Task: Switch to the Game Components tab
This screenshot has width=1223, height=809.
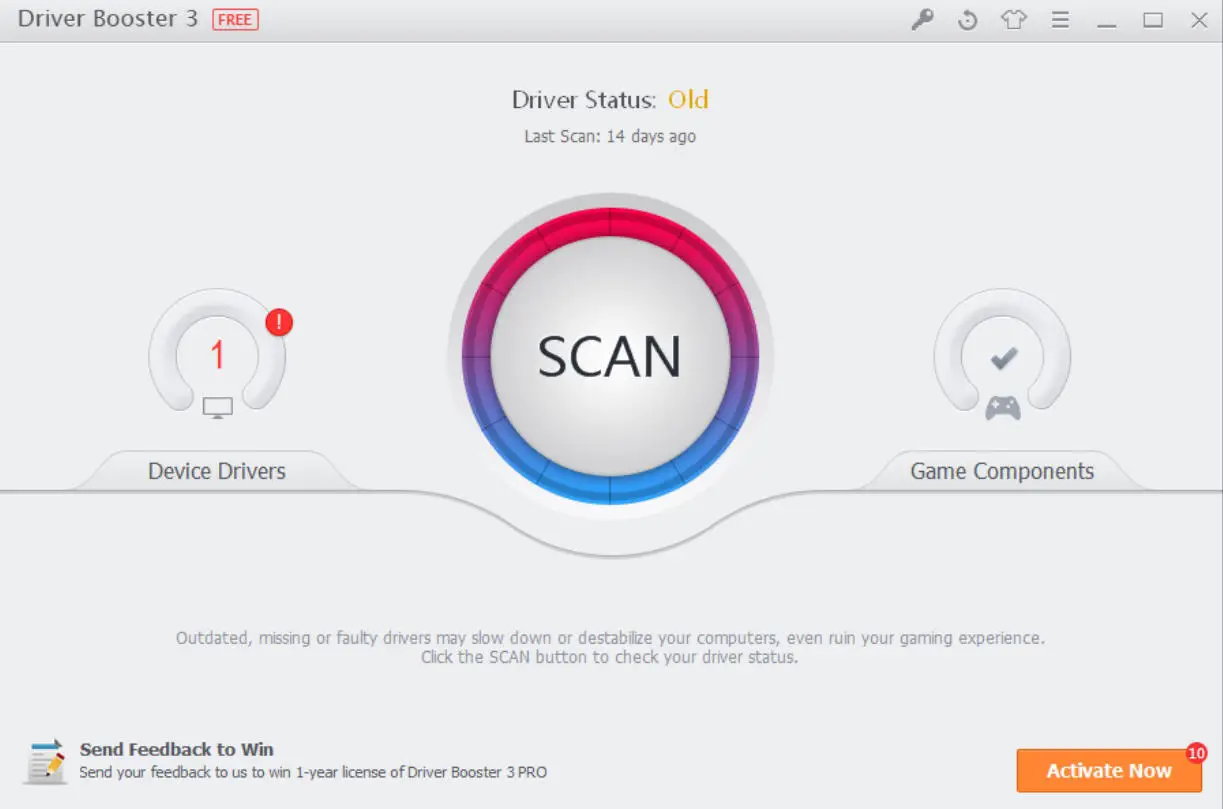Action: [x=1002, y=471]
